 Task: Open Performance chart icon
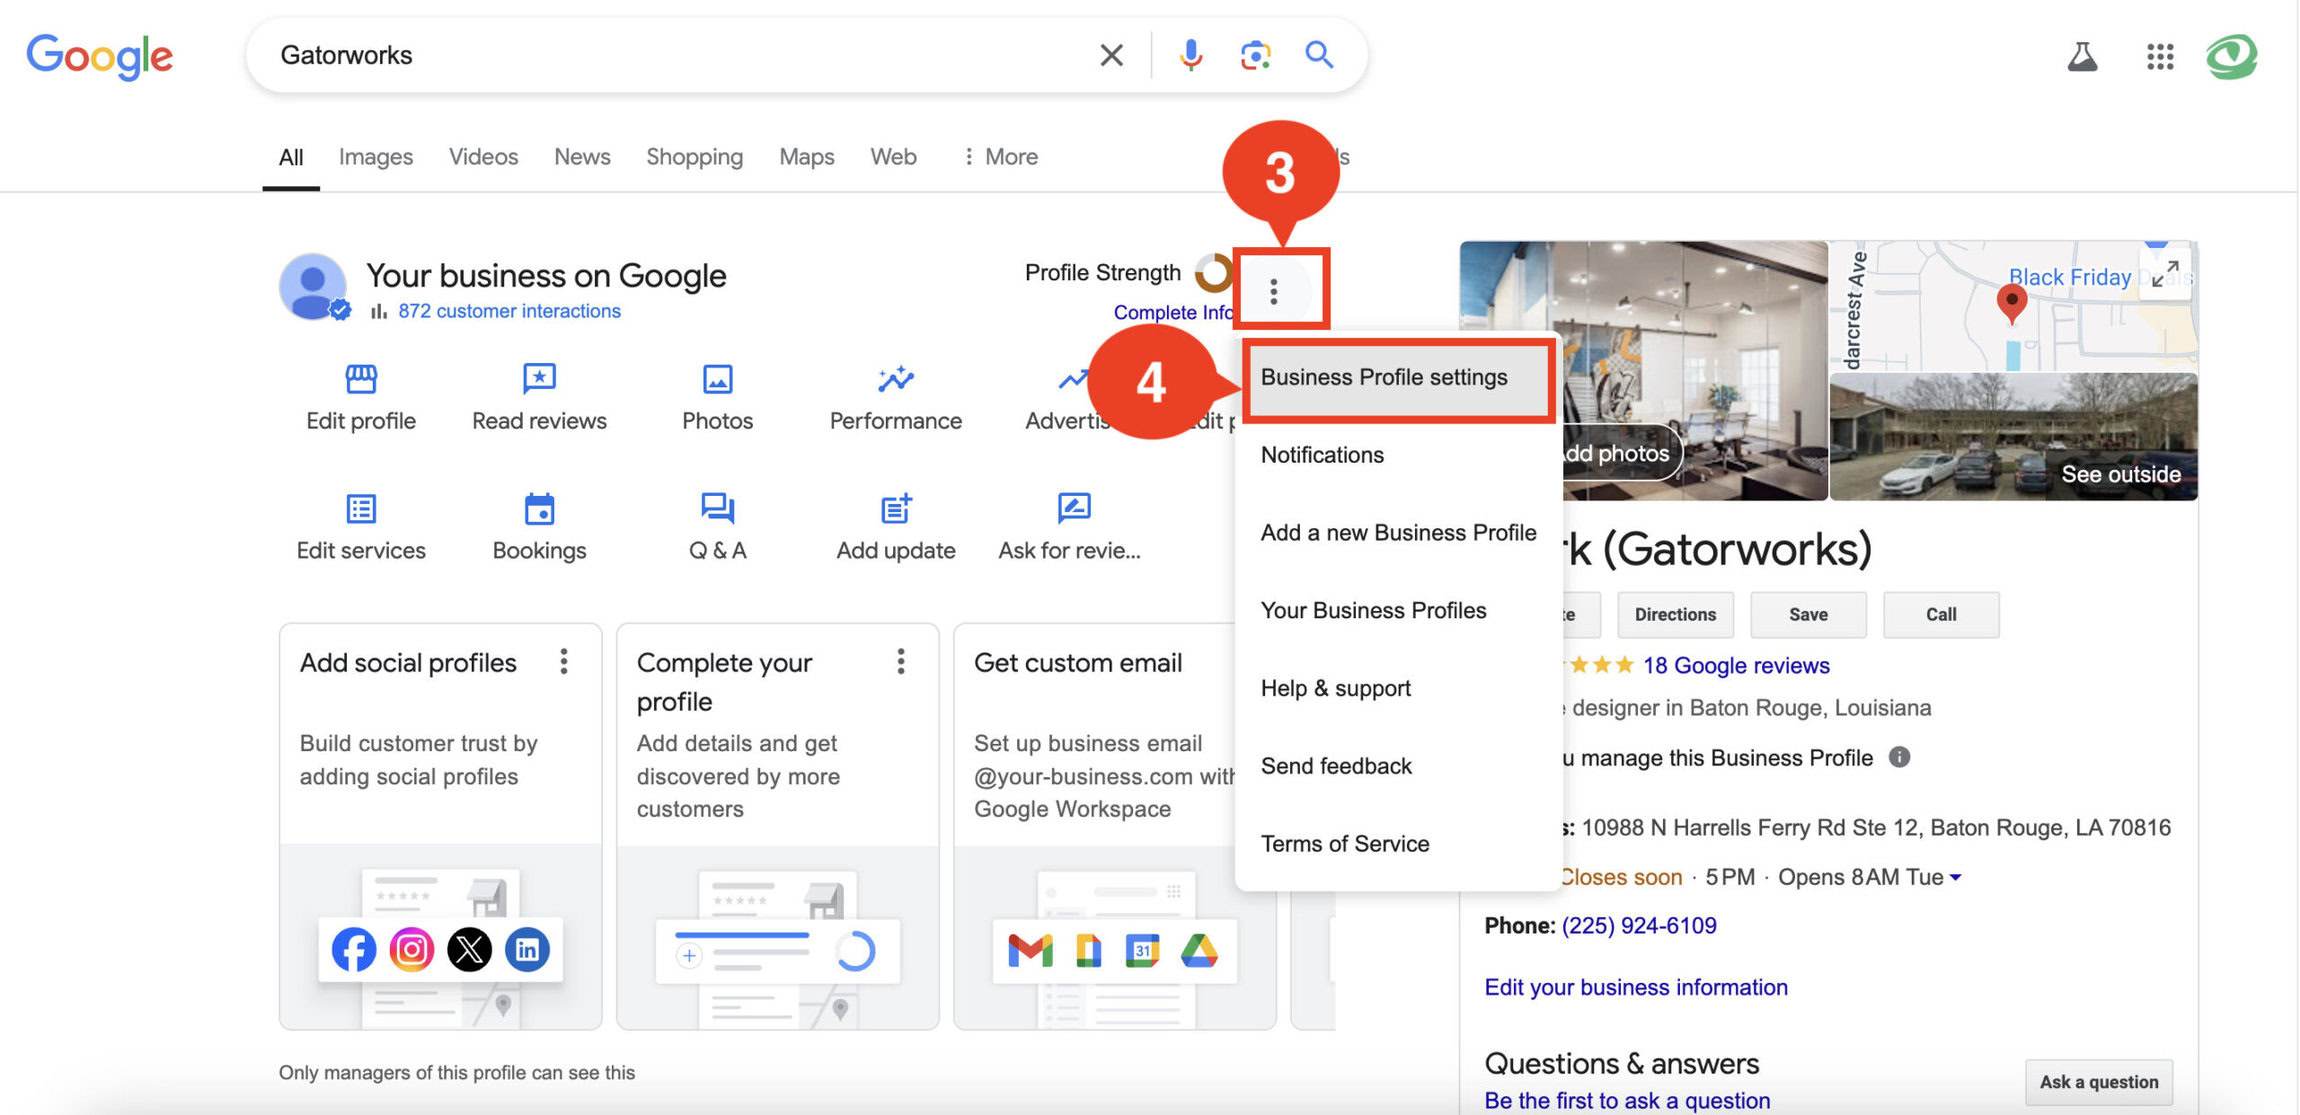tap(896, 378)
